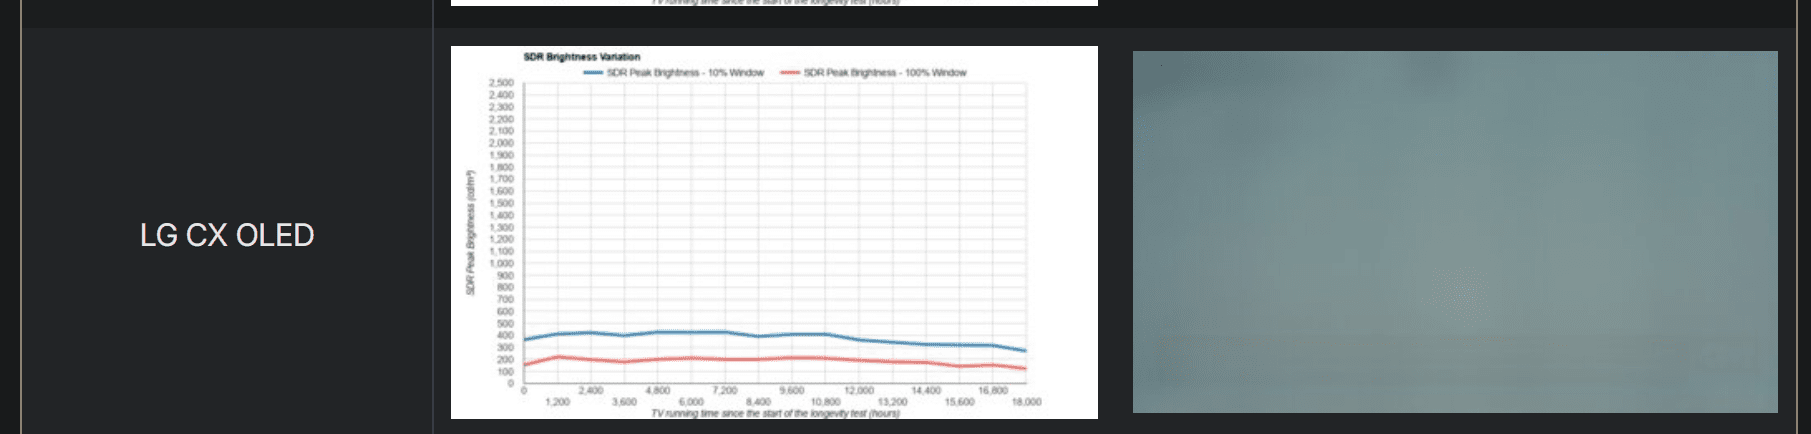Open the LG CX OLED brightness chart image
Screen dimensions: 1811x434
(774, 232)
